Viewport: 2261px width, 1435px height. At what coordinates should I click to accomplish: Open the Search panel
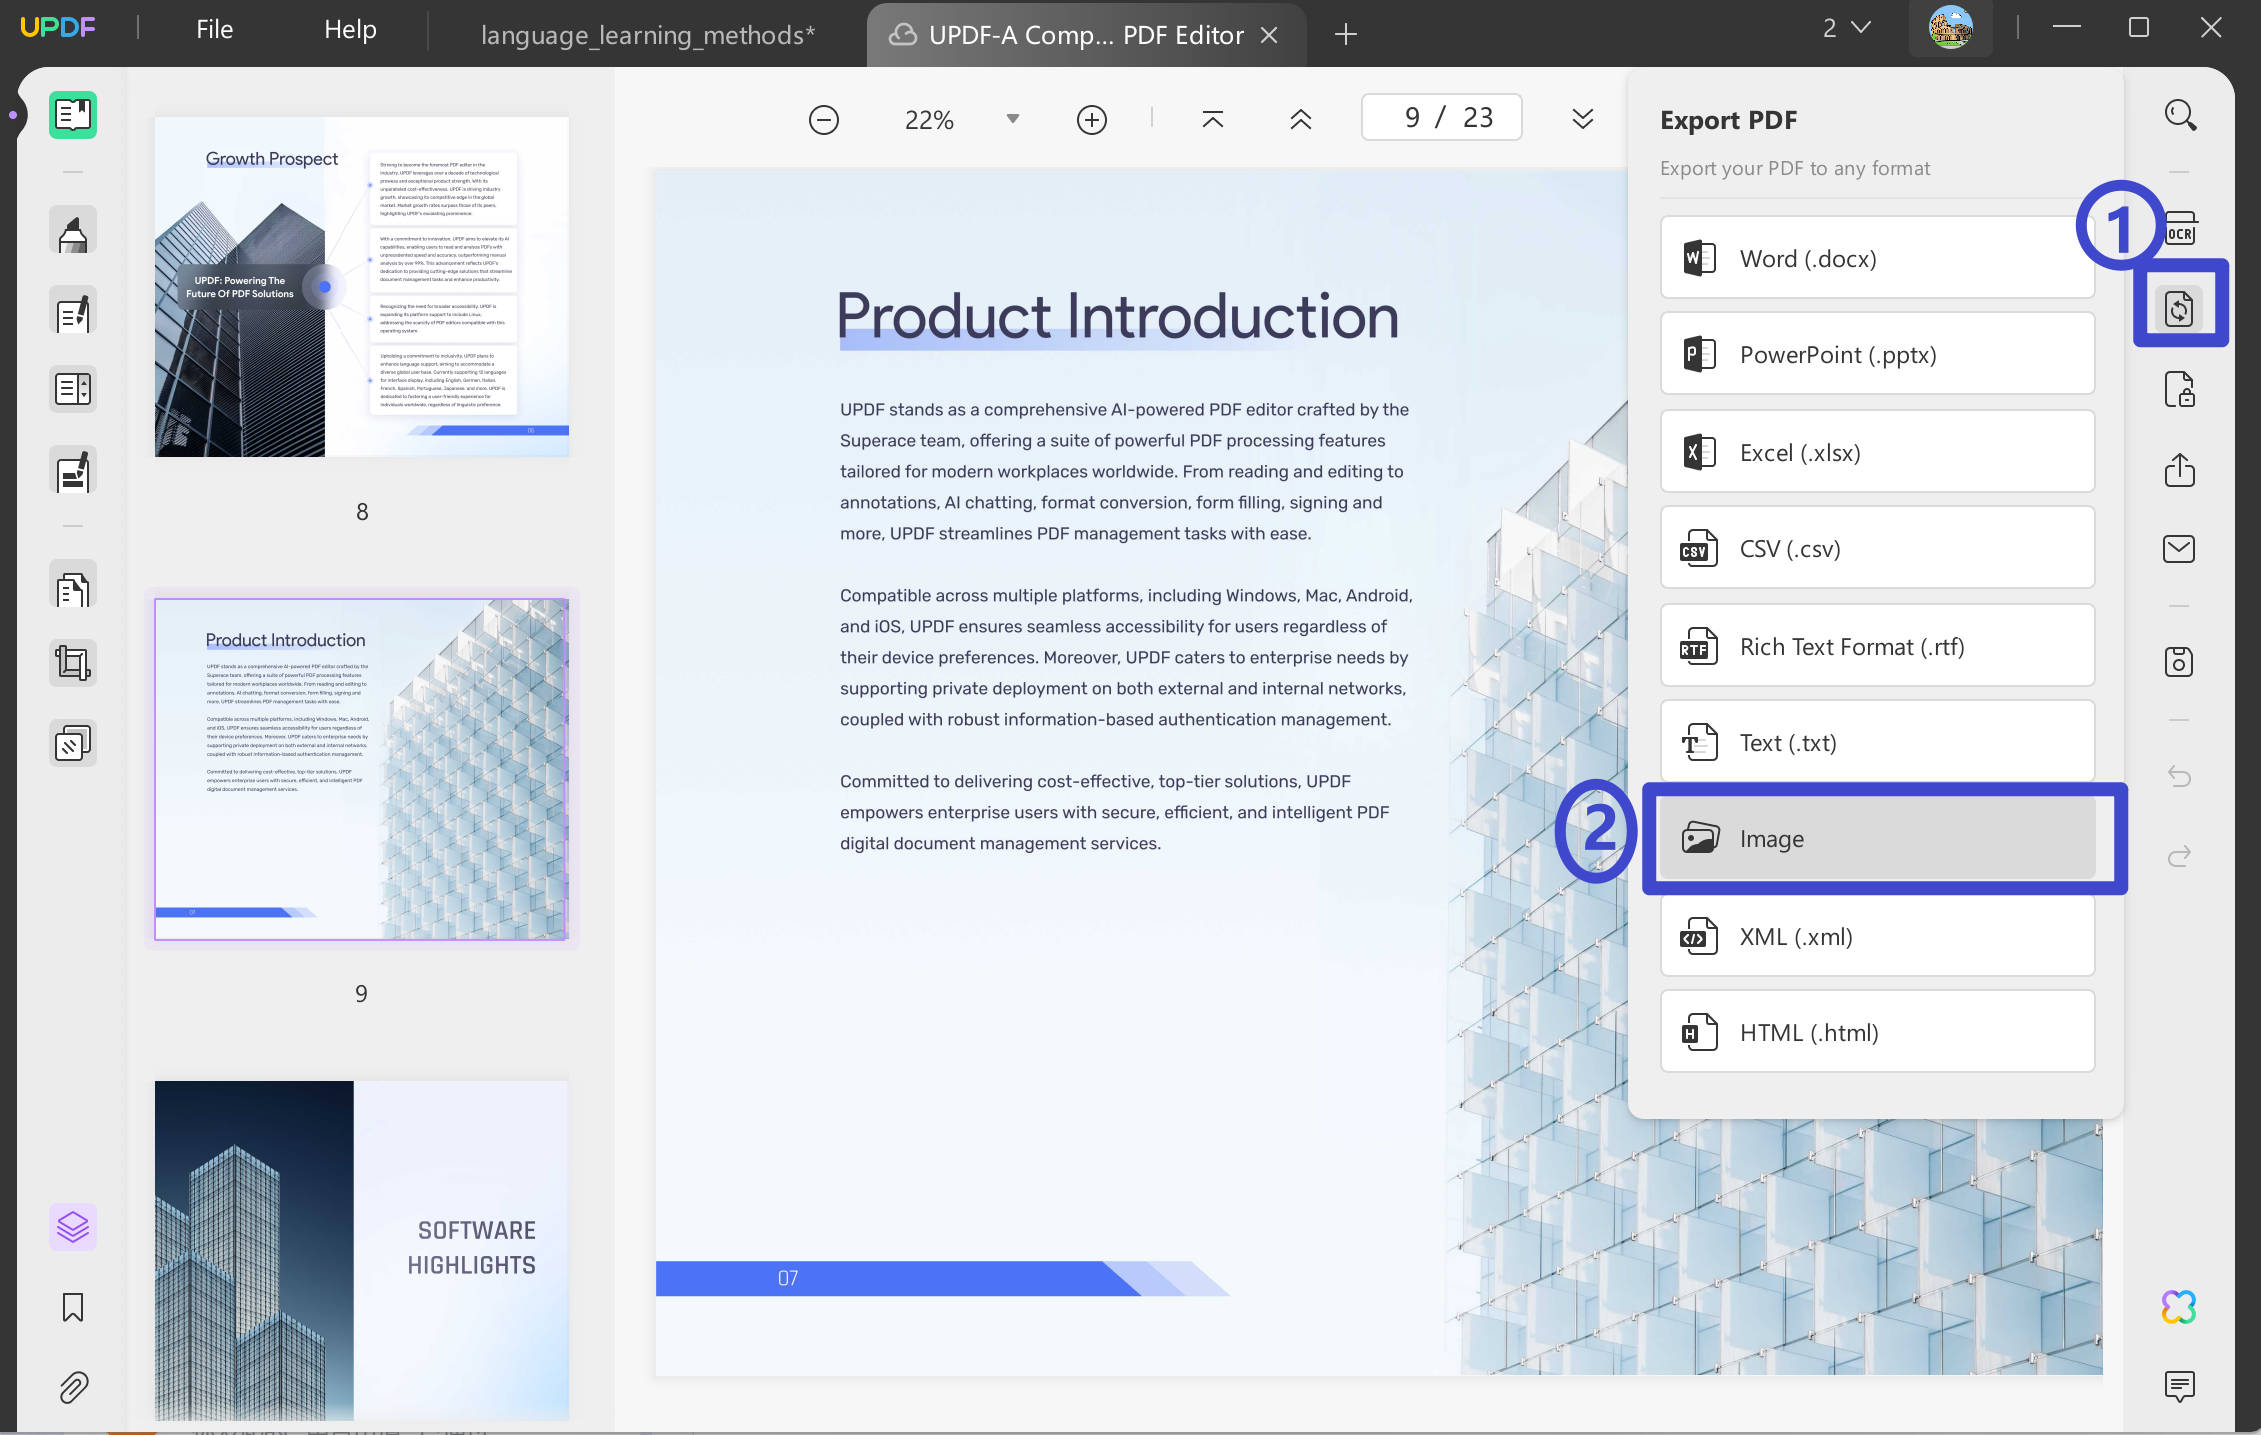(x=2180, y=115)
